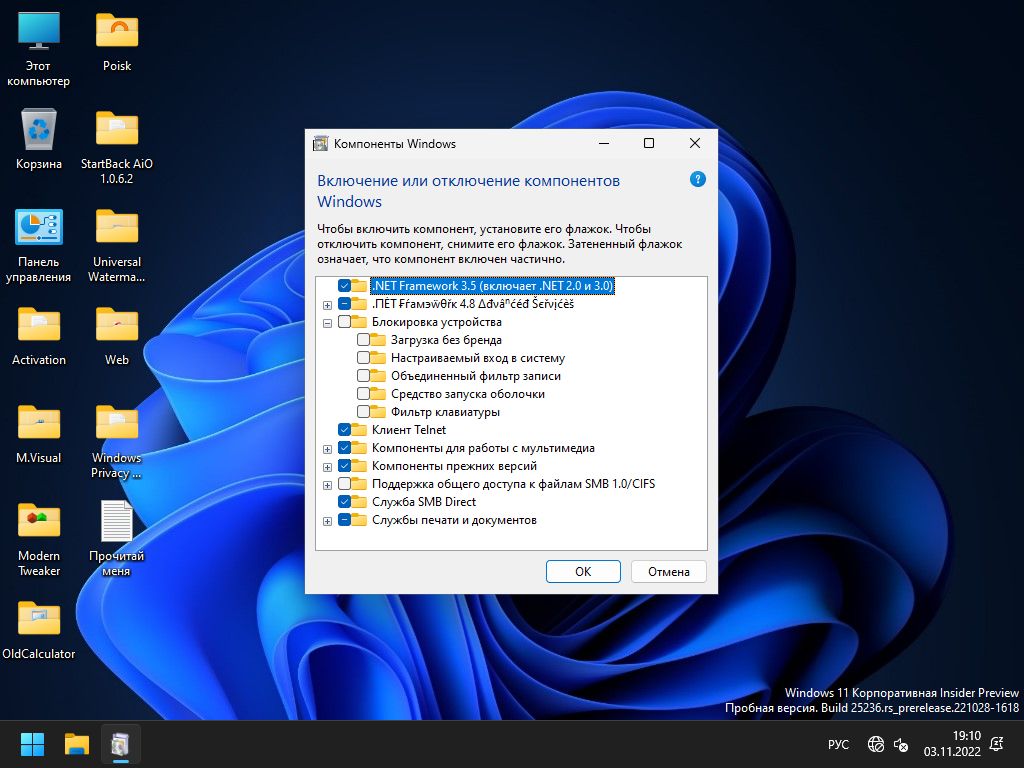Uncheck the Служба SMB Direct checkbox
Image resolution: width=1024 pixels, height=768 pixels.
[345, 502]
